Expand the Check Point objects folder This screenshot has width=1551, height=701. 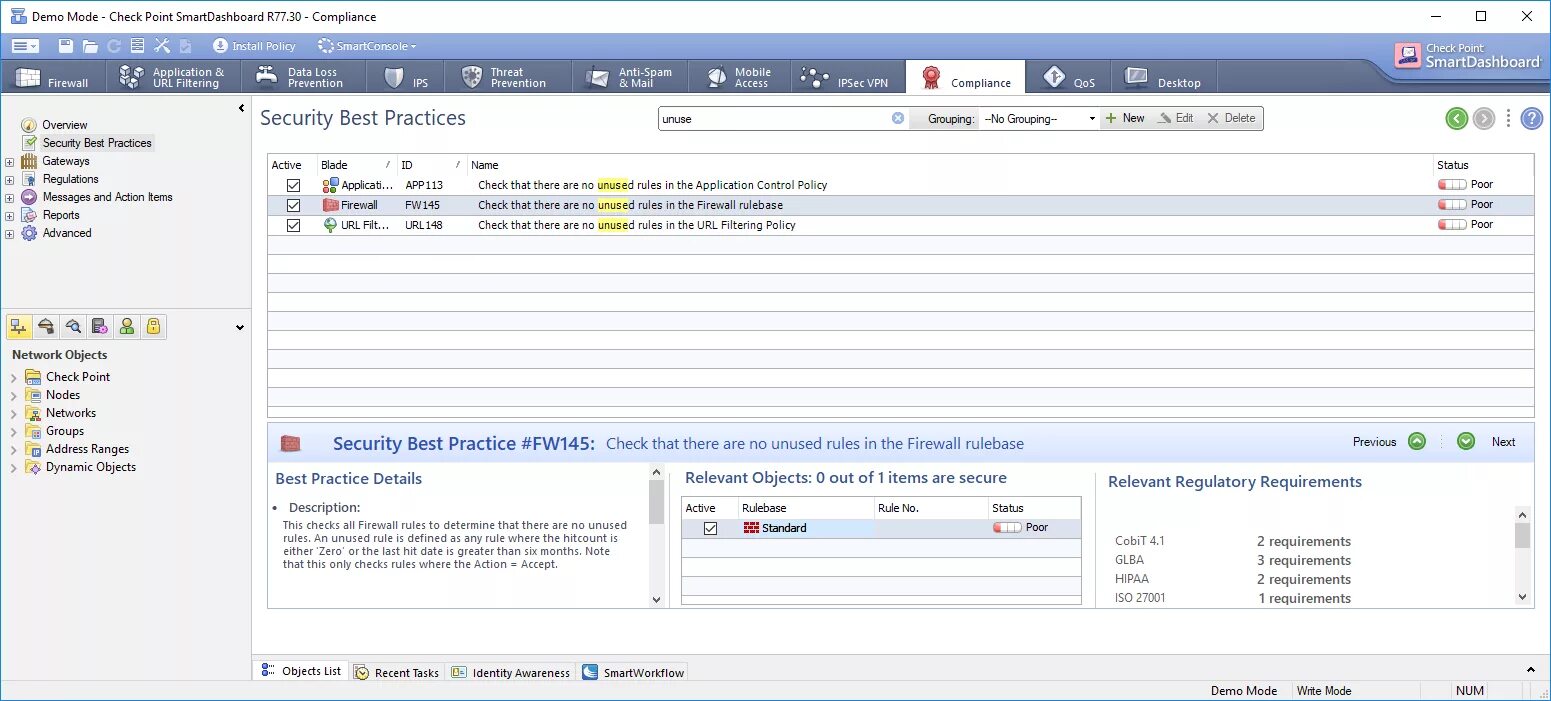point(13,377)
